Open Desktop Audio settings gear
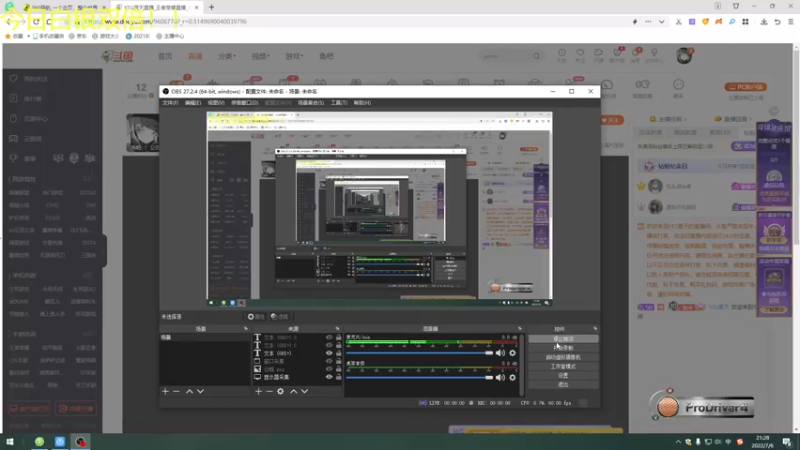The width and height of the screenshot is (800, 450). [x=513, y=378]
